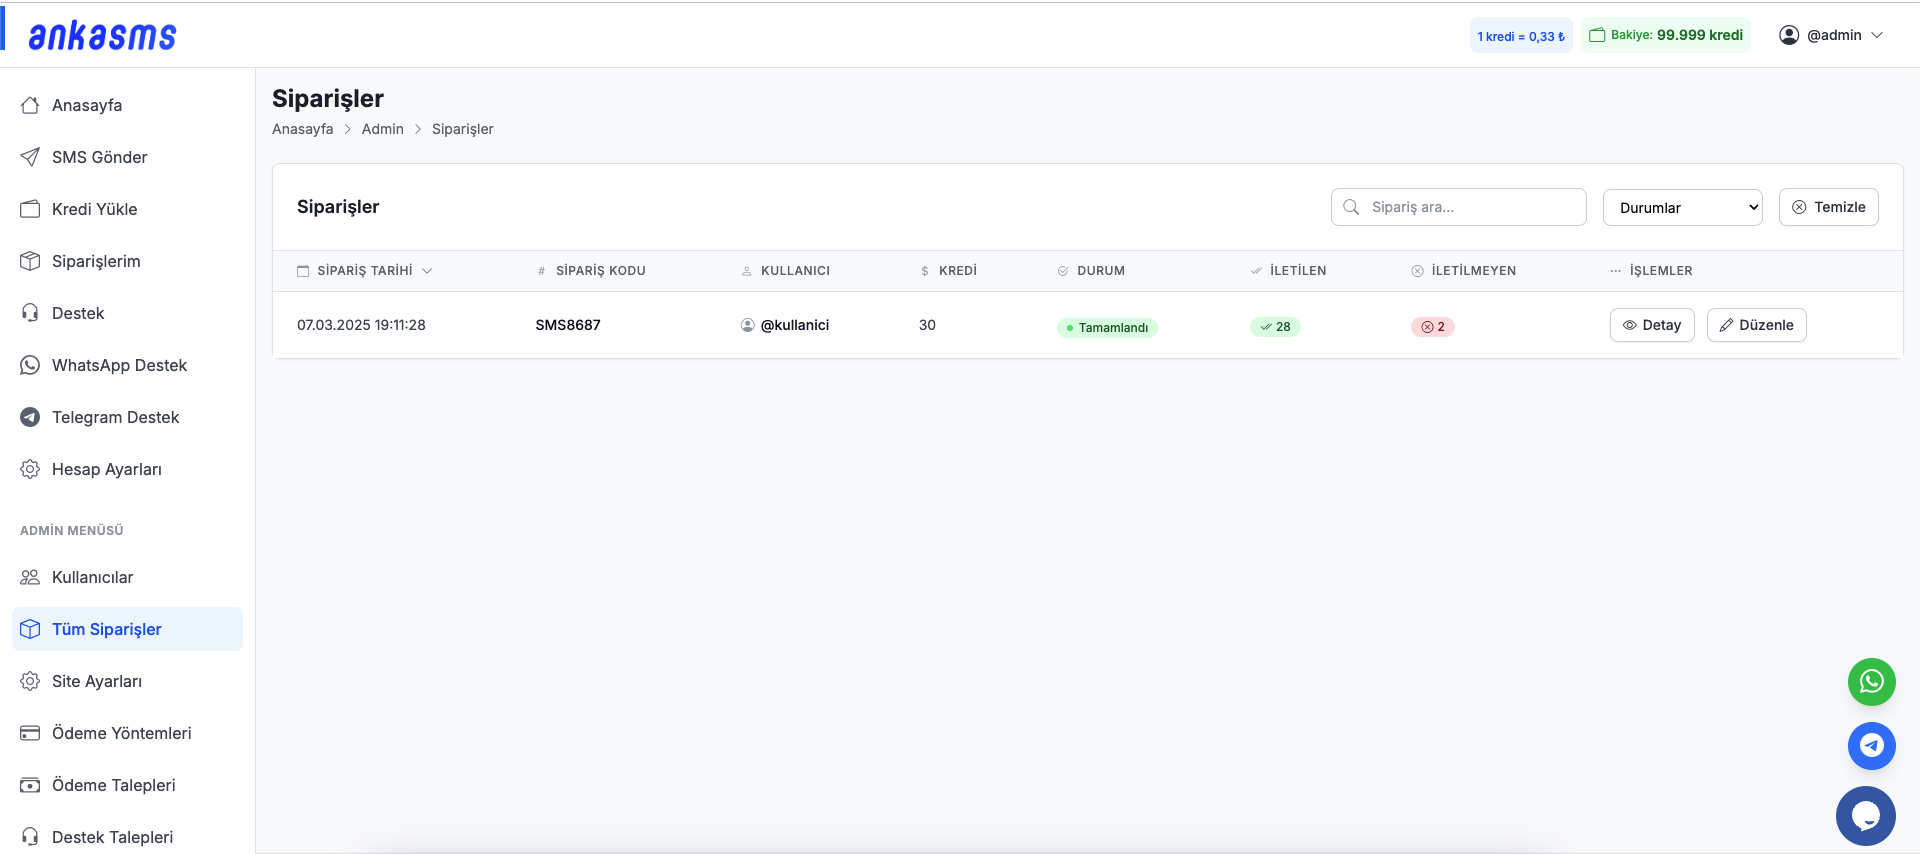Open SMS Gönder in the sidebar
The width and height of the screenshot is (1920, 854).
pos(99,157)
